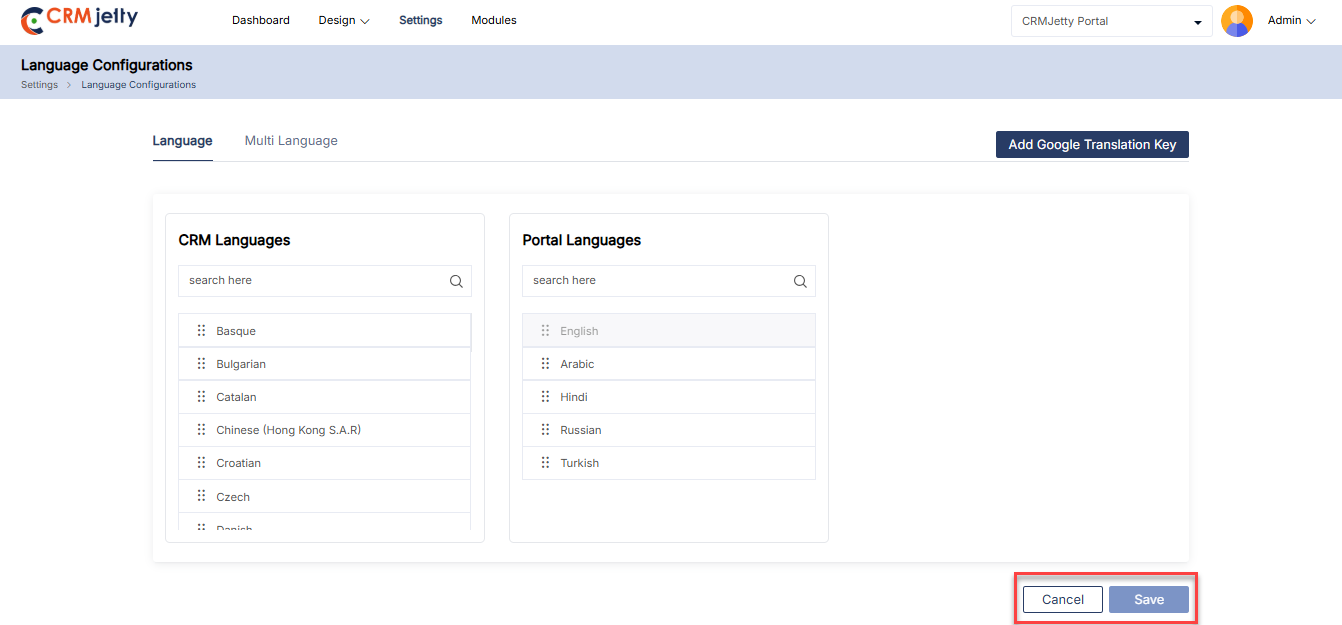Image resolution: width=1342 pixels, height=625 pixels.
Task: Expand the Design menu dropdown
Action: [344, 20]
